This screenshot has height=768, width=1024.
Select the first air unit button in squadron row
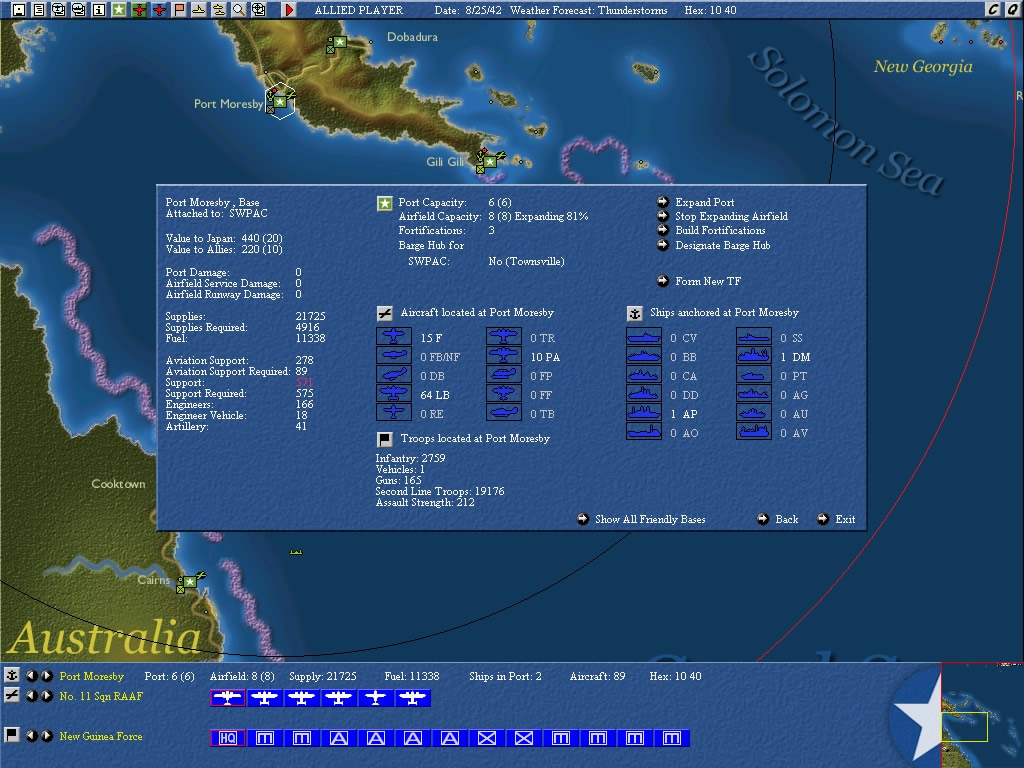pyautogui.click(x=228, y=698)
